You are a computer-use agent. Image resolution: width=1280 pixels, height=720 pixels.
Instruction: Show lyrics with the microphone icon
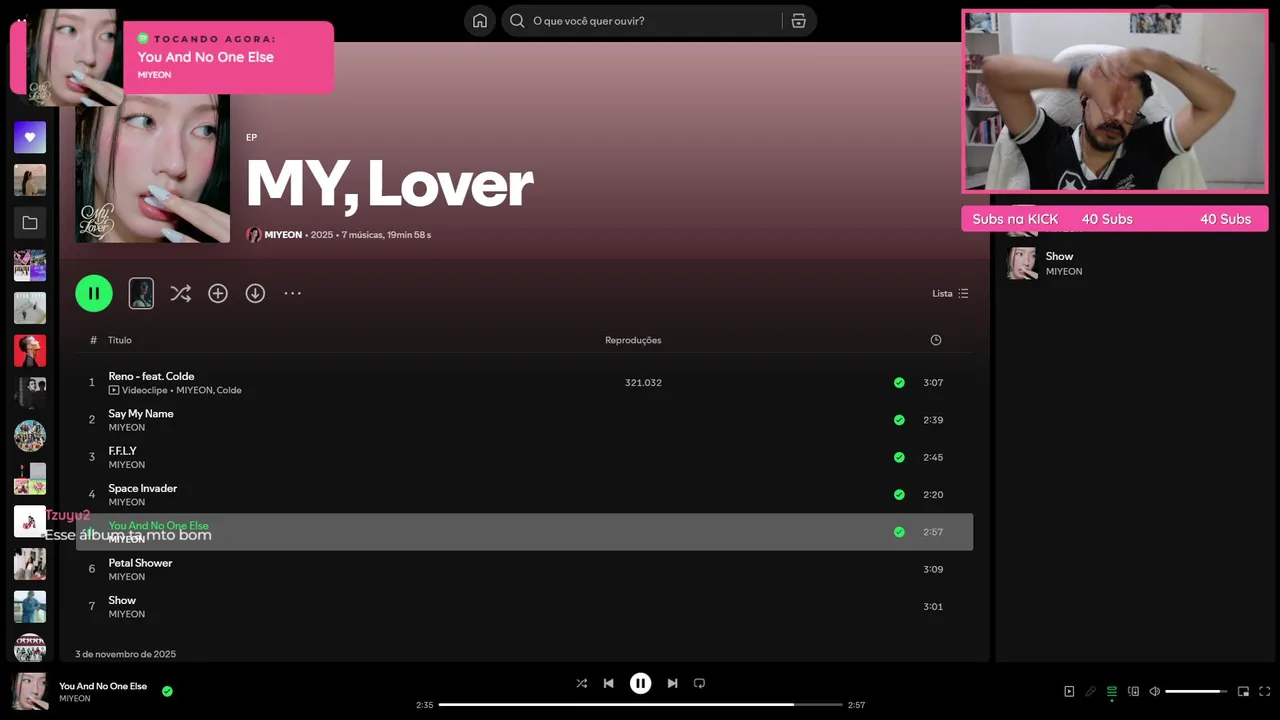tap(1091, 691)
